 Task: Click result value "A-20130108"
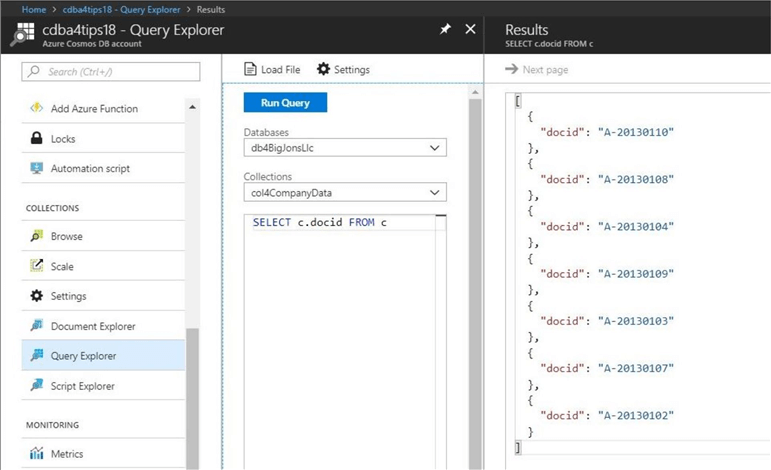tap(635, 179)
